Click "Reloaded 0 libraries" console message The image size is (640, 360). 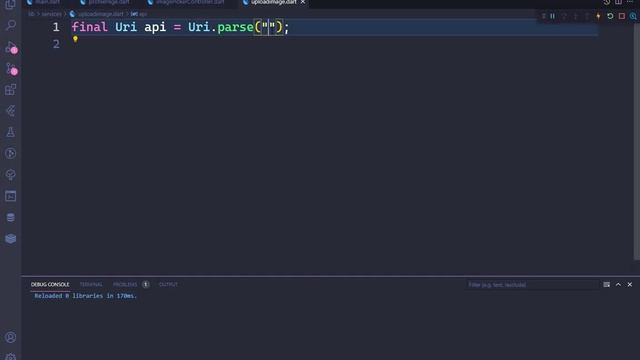point(86,296)
